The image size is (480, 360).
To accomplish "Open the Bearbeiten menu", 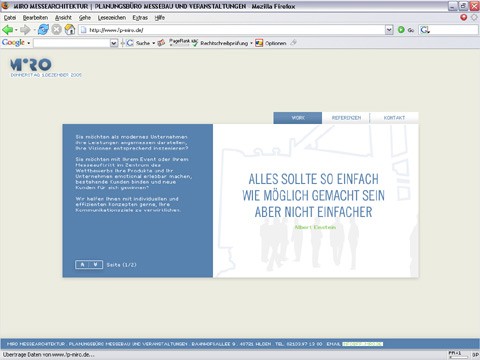I will (x=35, y=18).
